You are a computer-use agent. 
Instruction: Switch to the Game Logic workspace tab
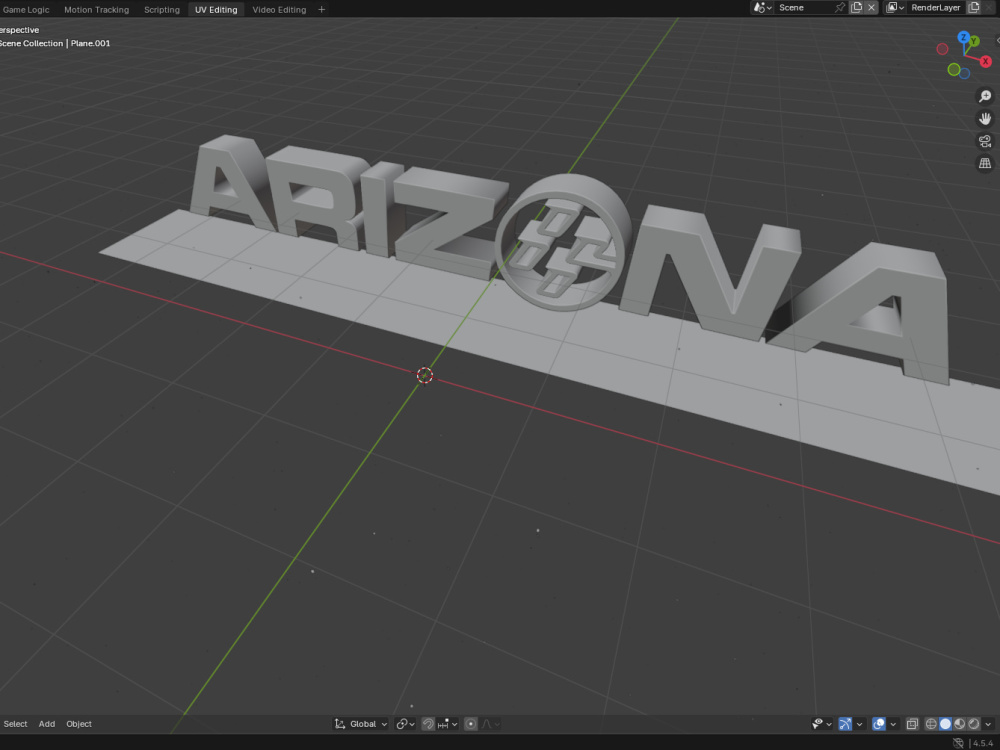(26, 10)
